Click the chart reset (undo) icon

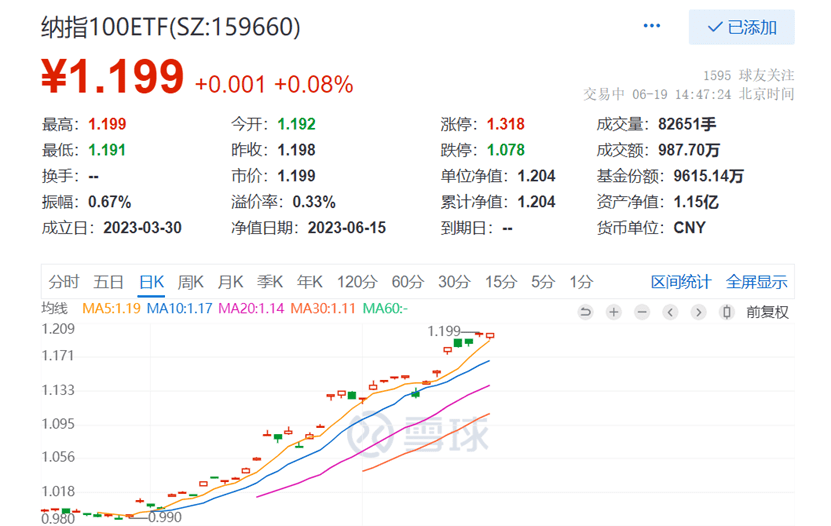click(585, 312)
